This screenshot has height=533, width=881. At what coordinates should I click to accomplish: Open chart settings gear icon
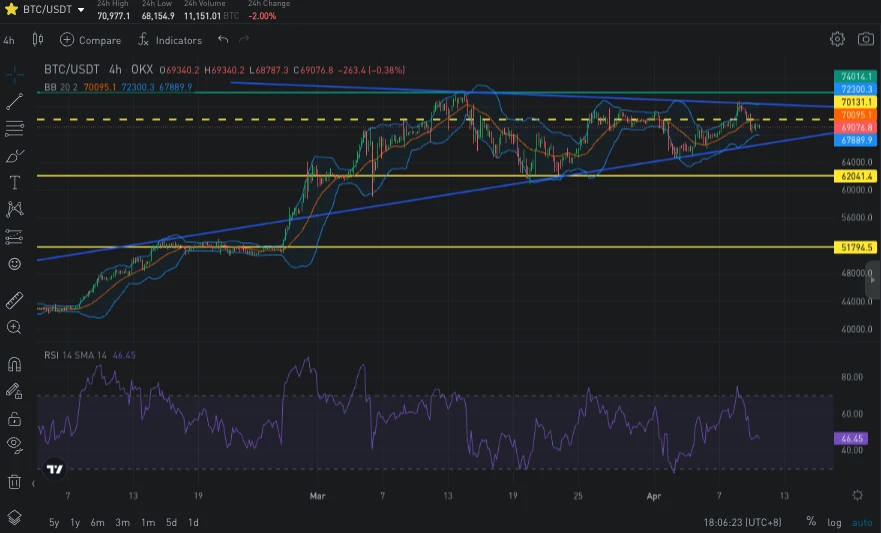coord(837,39)
